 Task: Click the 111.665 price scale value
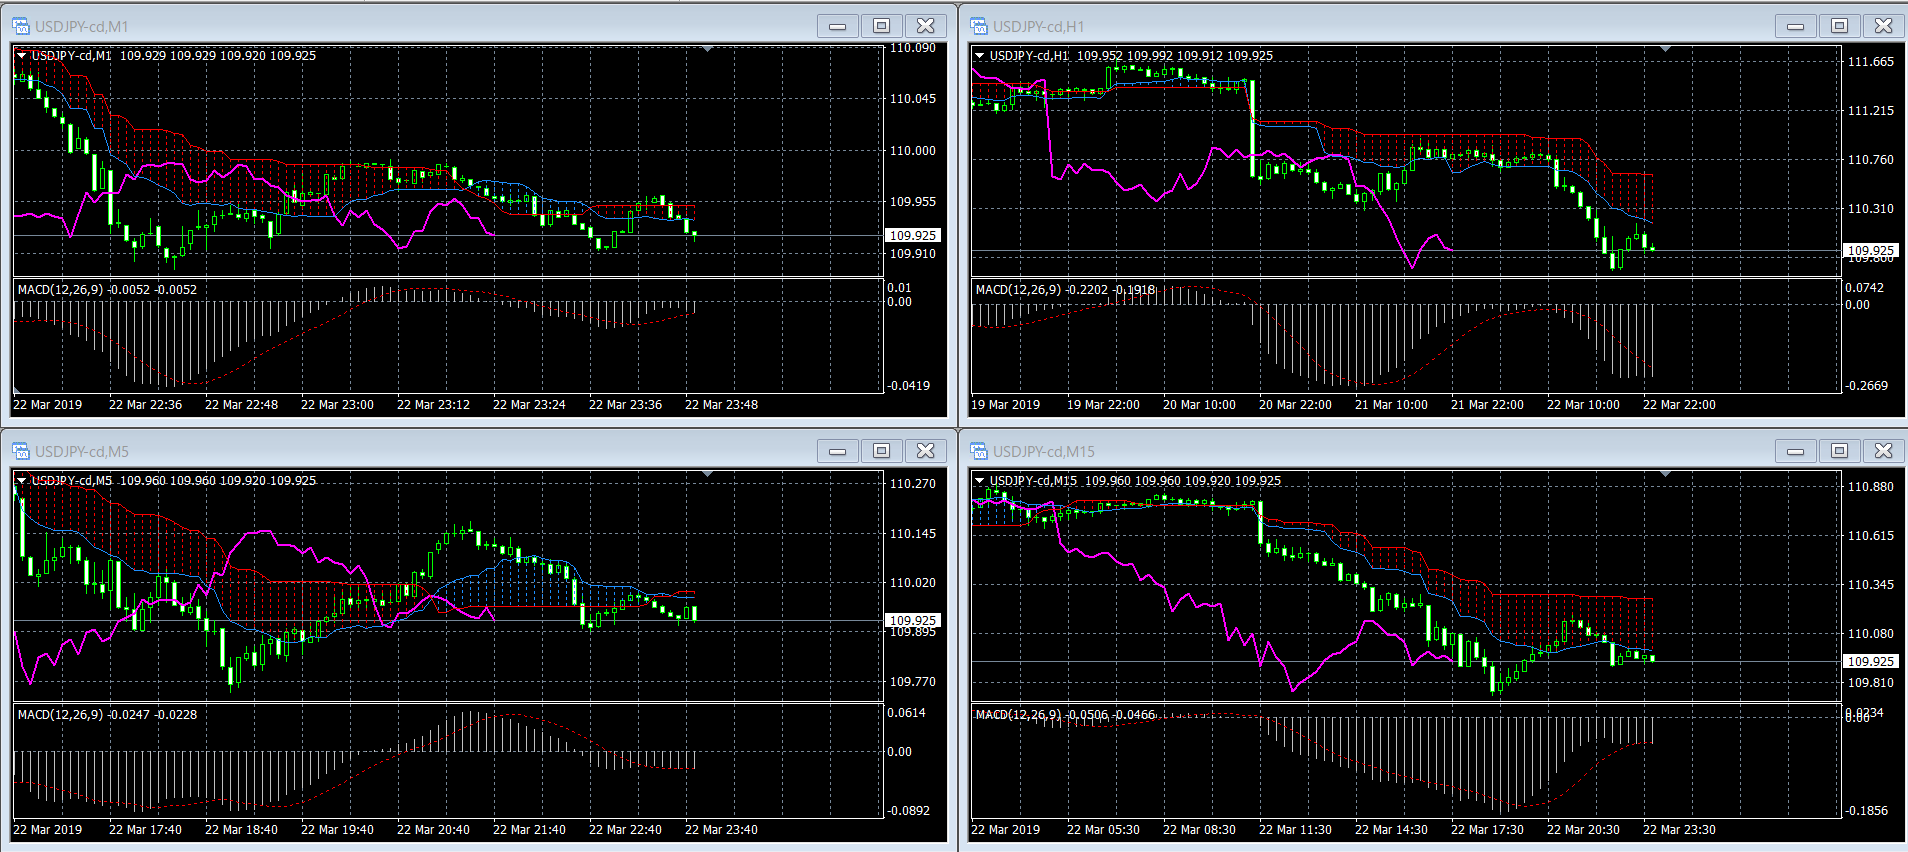[x=1871, y=62]
